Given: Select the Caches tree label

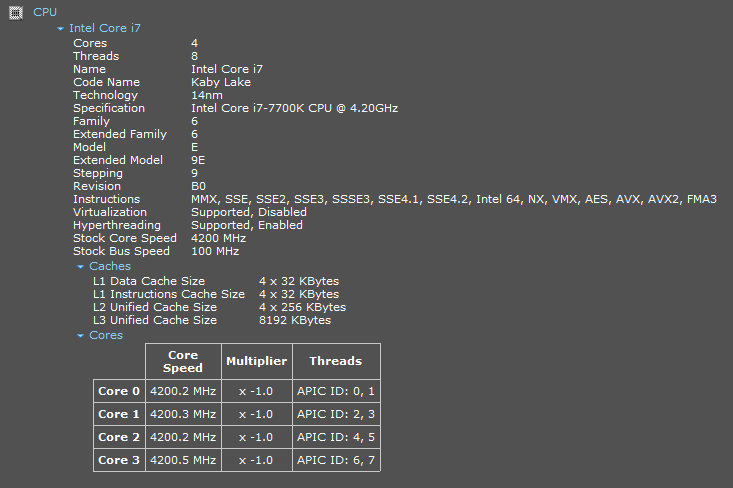Looking at the screenshot, I should [110, 267].
